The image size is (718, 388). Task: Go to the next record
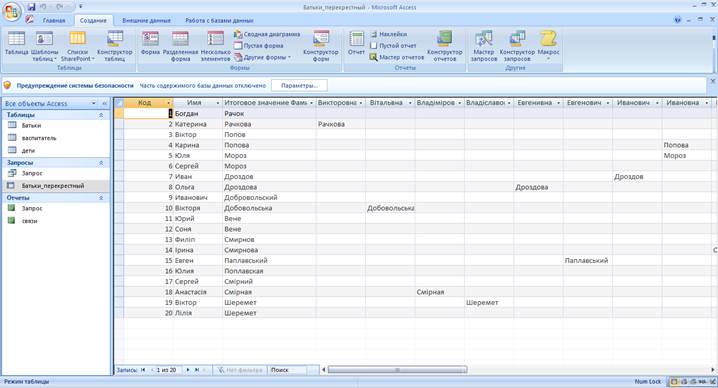tap(188, 370)
